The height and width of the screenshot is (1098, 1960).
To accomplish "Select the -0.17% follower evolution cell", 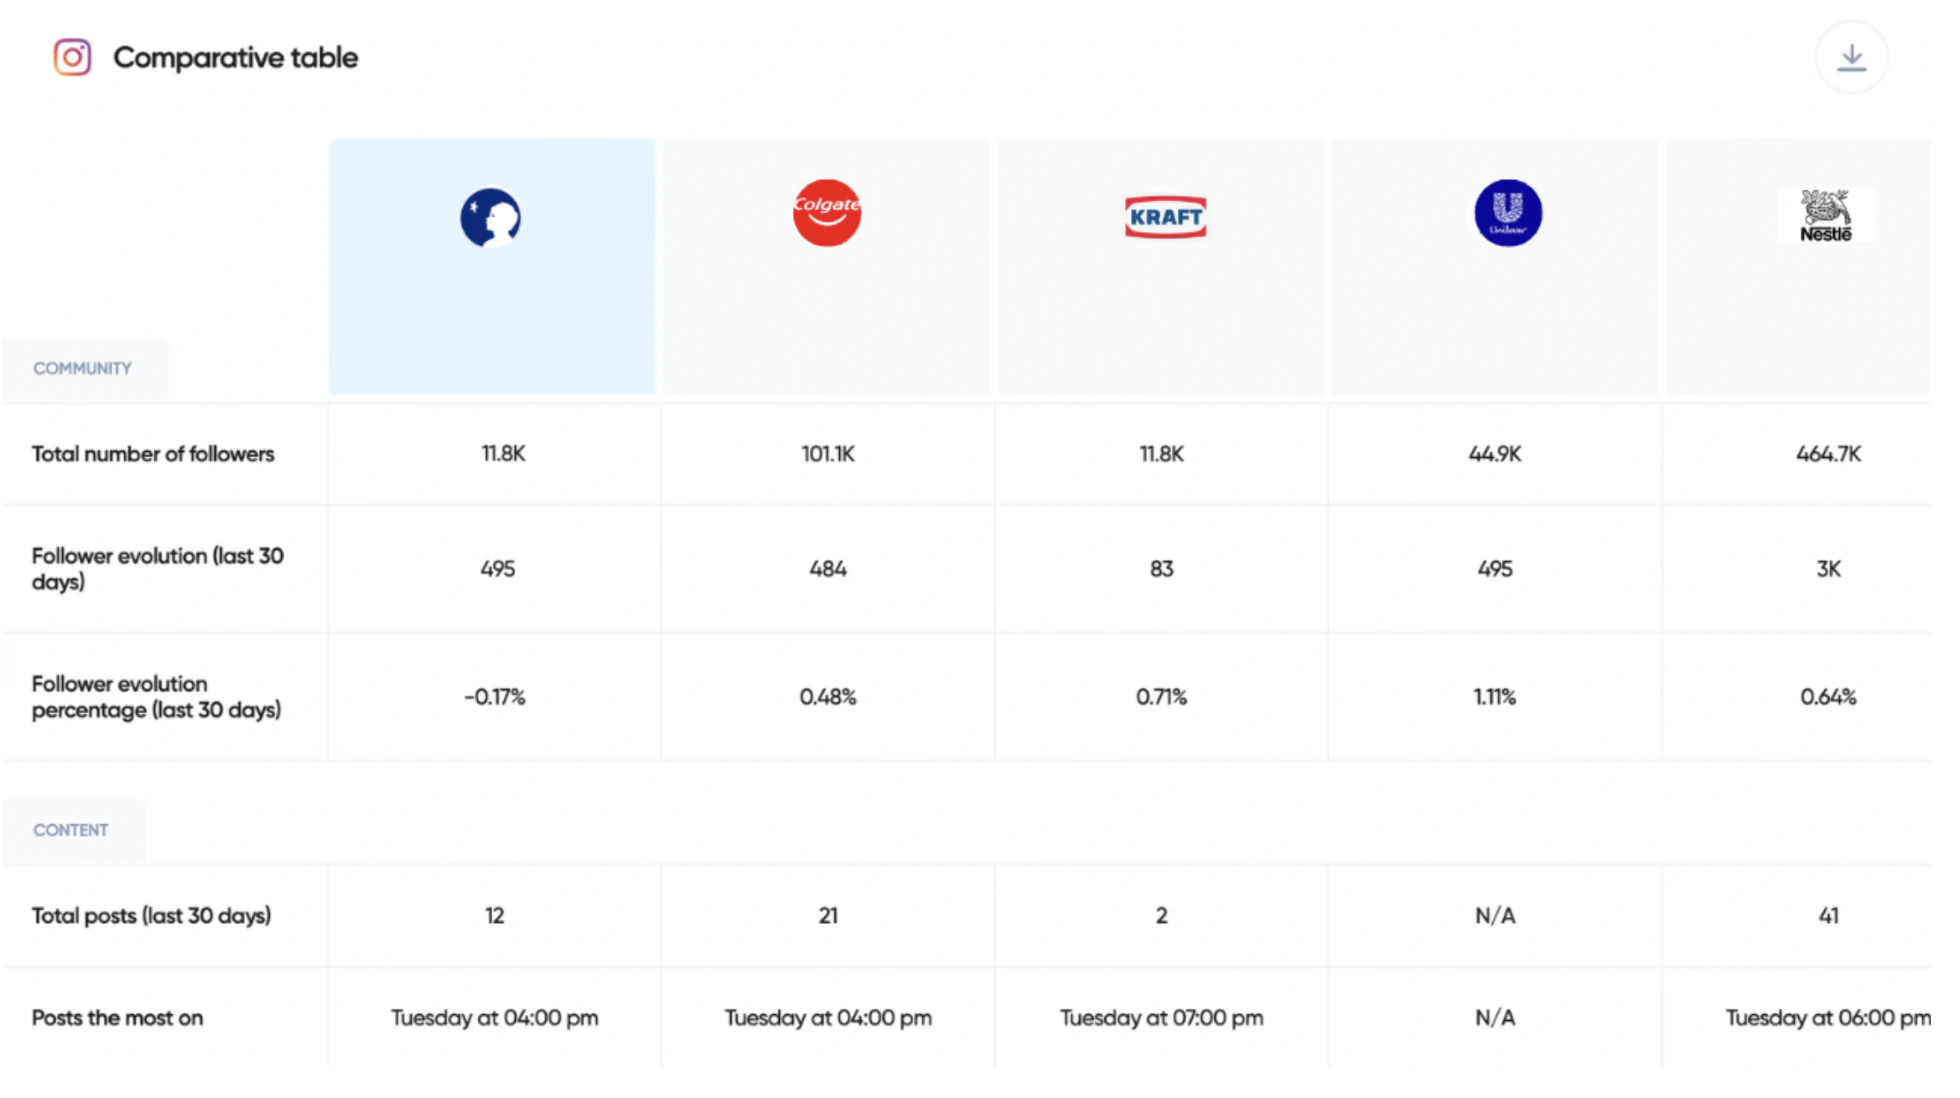I will pyautogui.click(x=494, y=697).
